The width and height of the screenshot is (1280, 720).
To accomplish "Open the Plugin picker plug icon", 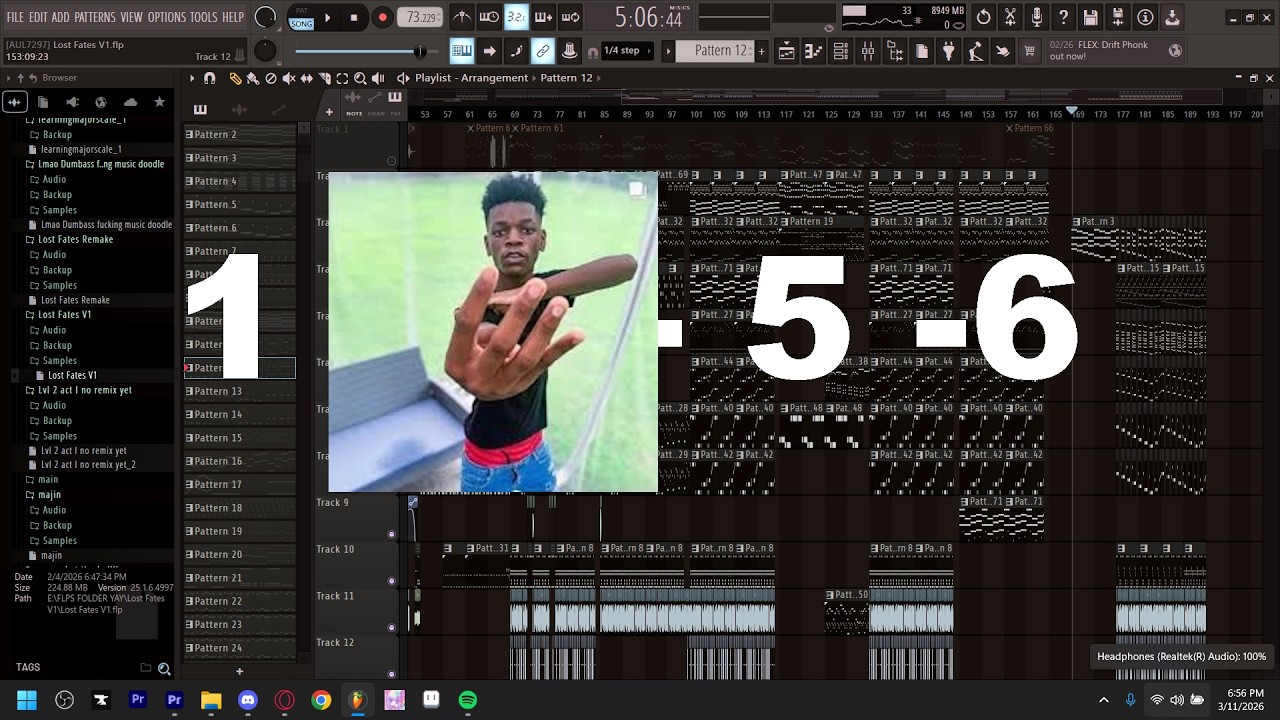I will click(949, 51).
